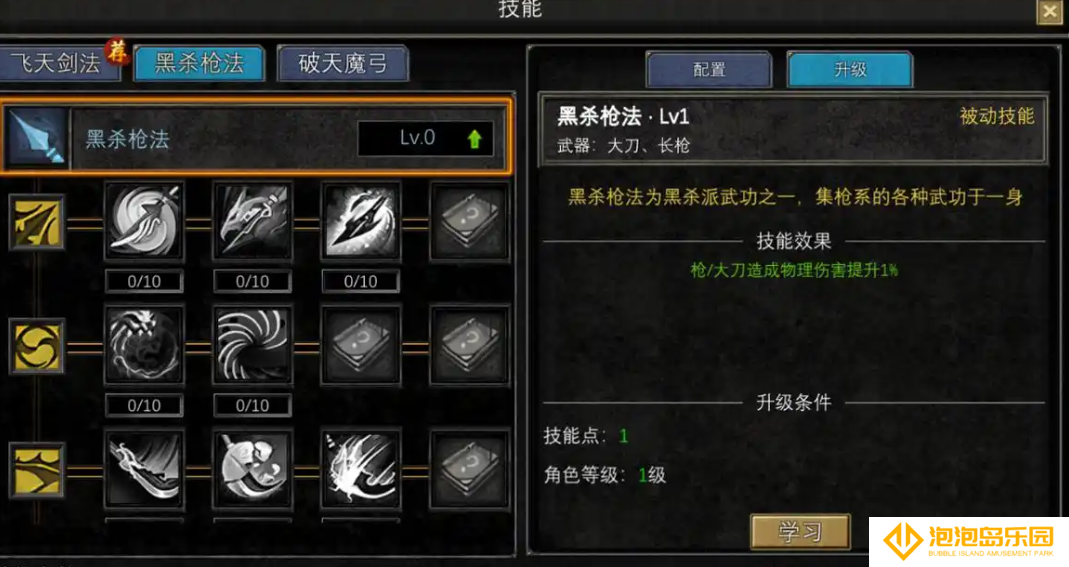The image size is (1069, 567).
Task: Select the warrior spin skill in third row
Action: coord(252,469)
